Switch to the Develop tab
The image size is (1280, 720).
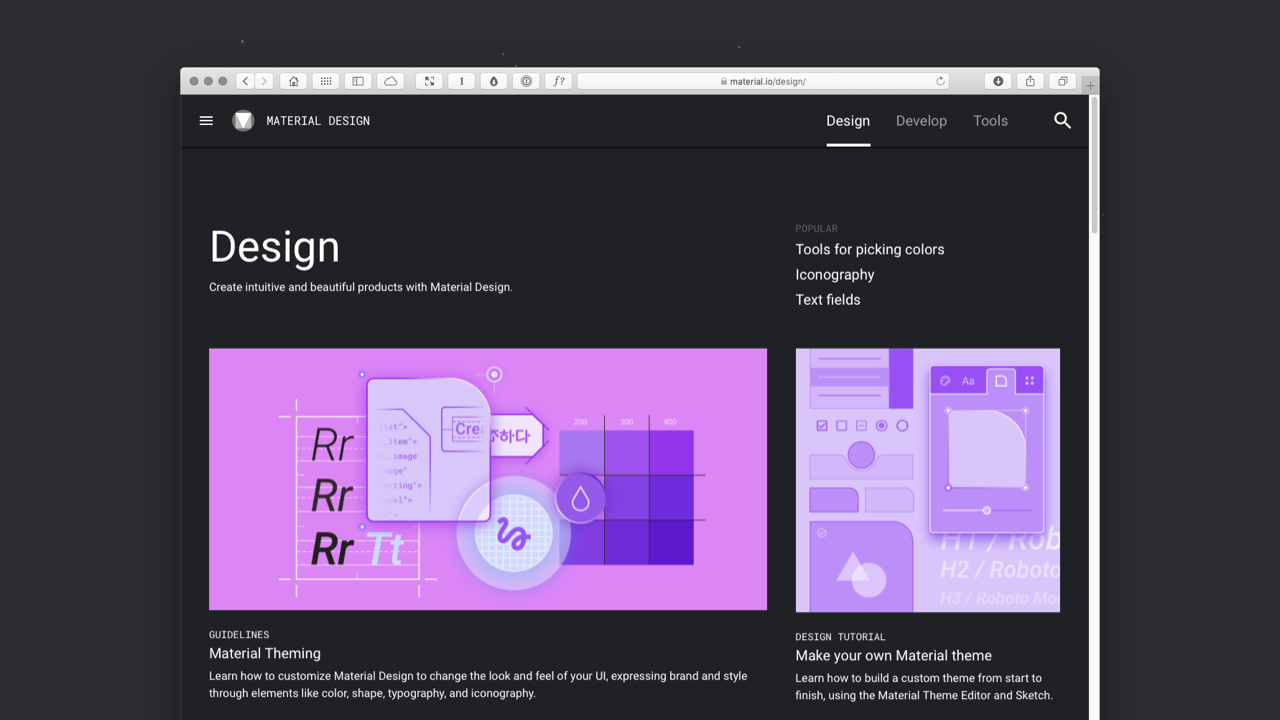click(x=921, y=121)
